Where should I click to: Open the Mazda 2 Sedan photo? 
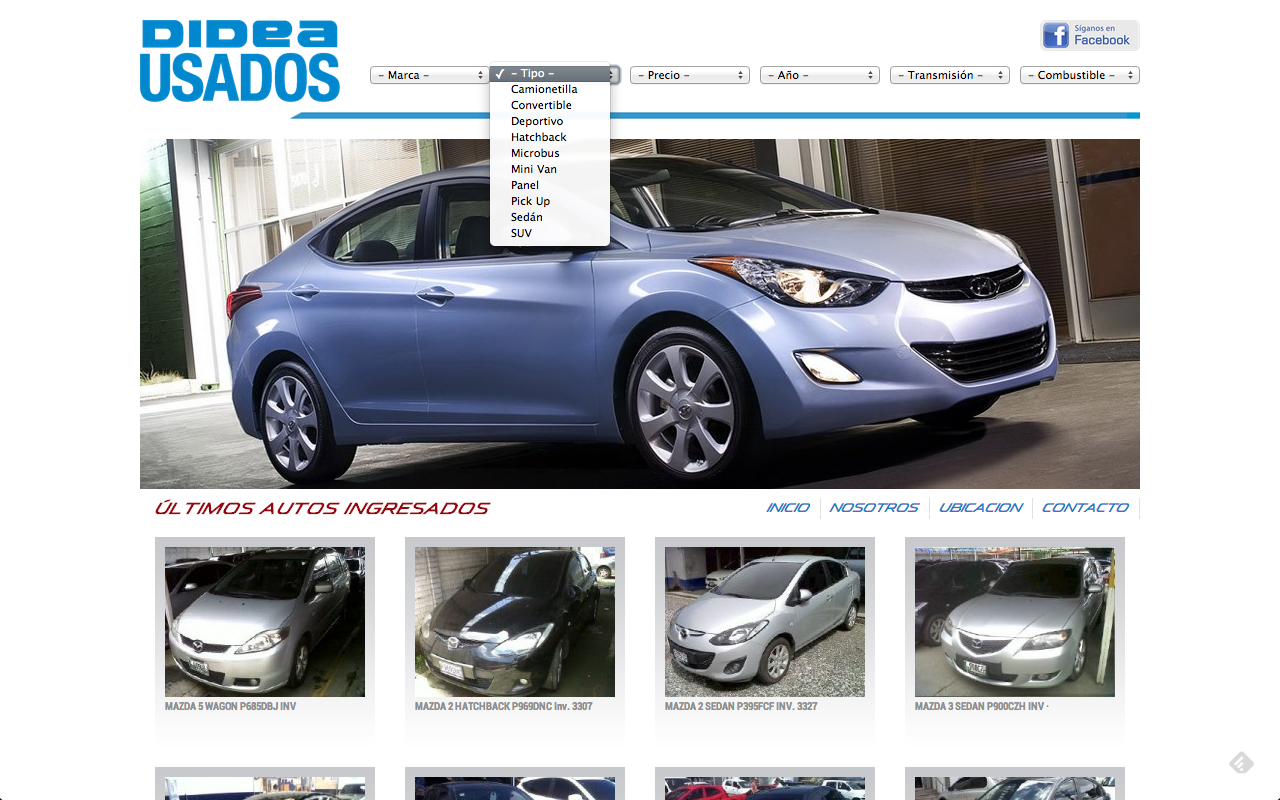pyautogui.click(x=765, y=622)
